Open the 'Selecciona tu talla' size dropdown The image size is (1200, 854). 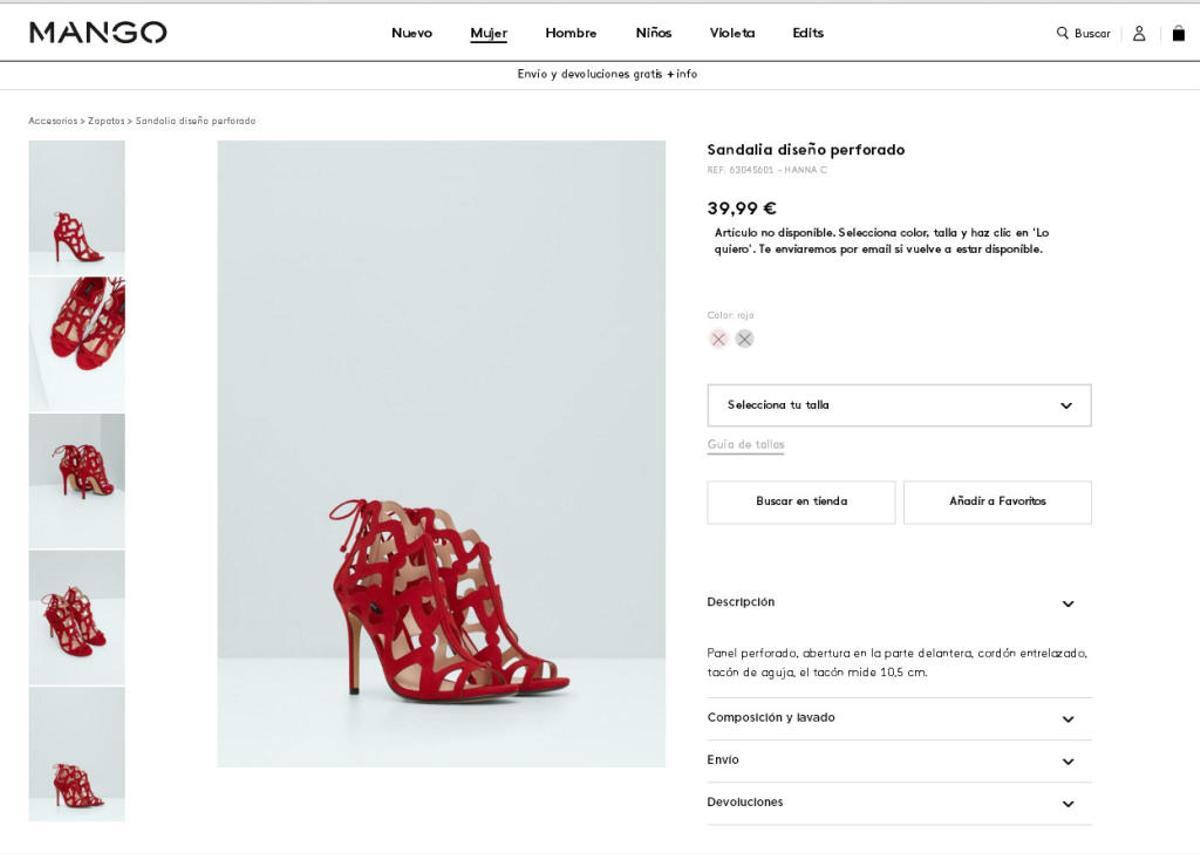(898, 405)
